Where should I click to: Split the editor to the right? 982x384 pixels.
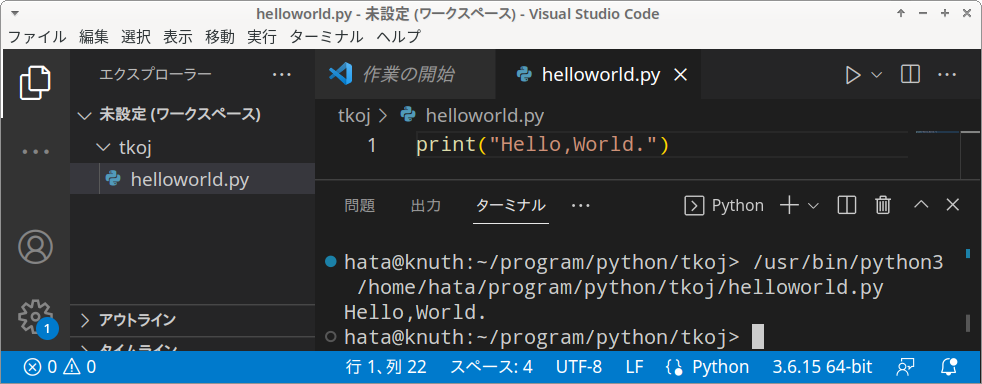910,75
